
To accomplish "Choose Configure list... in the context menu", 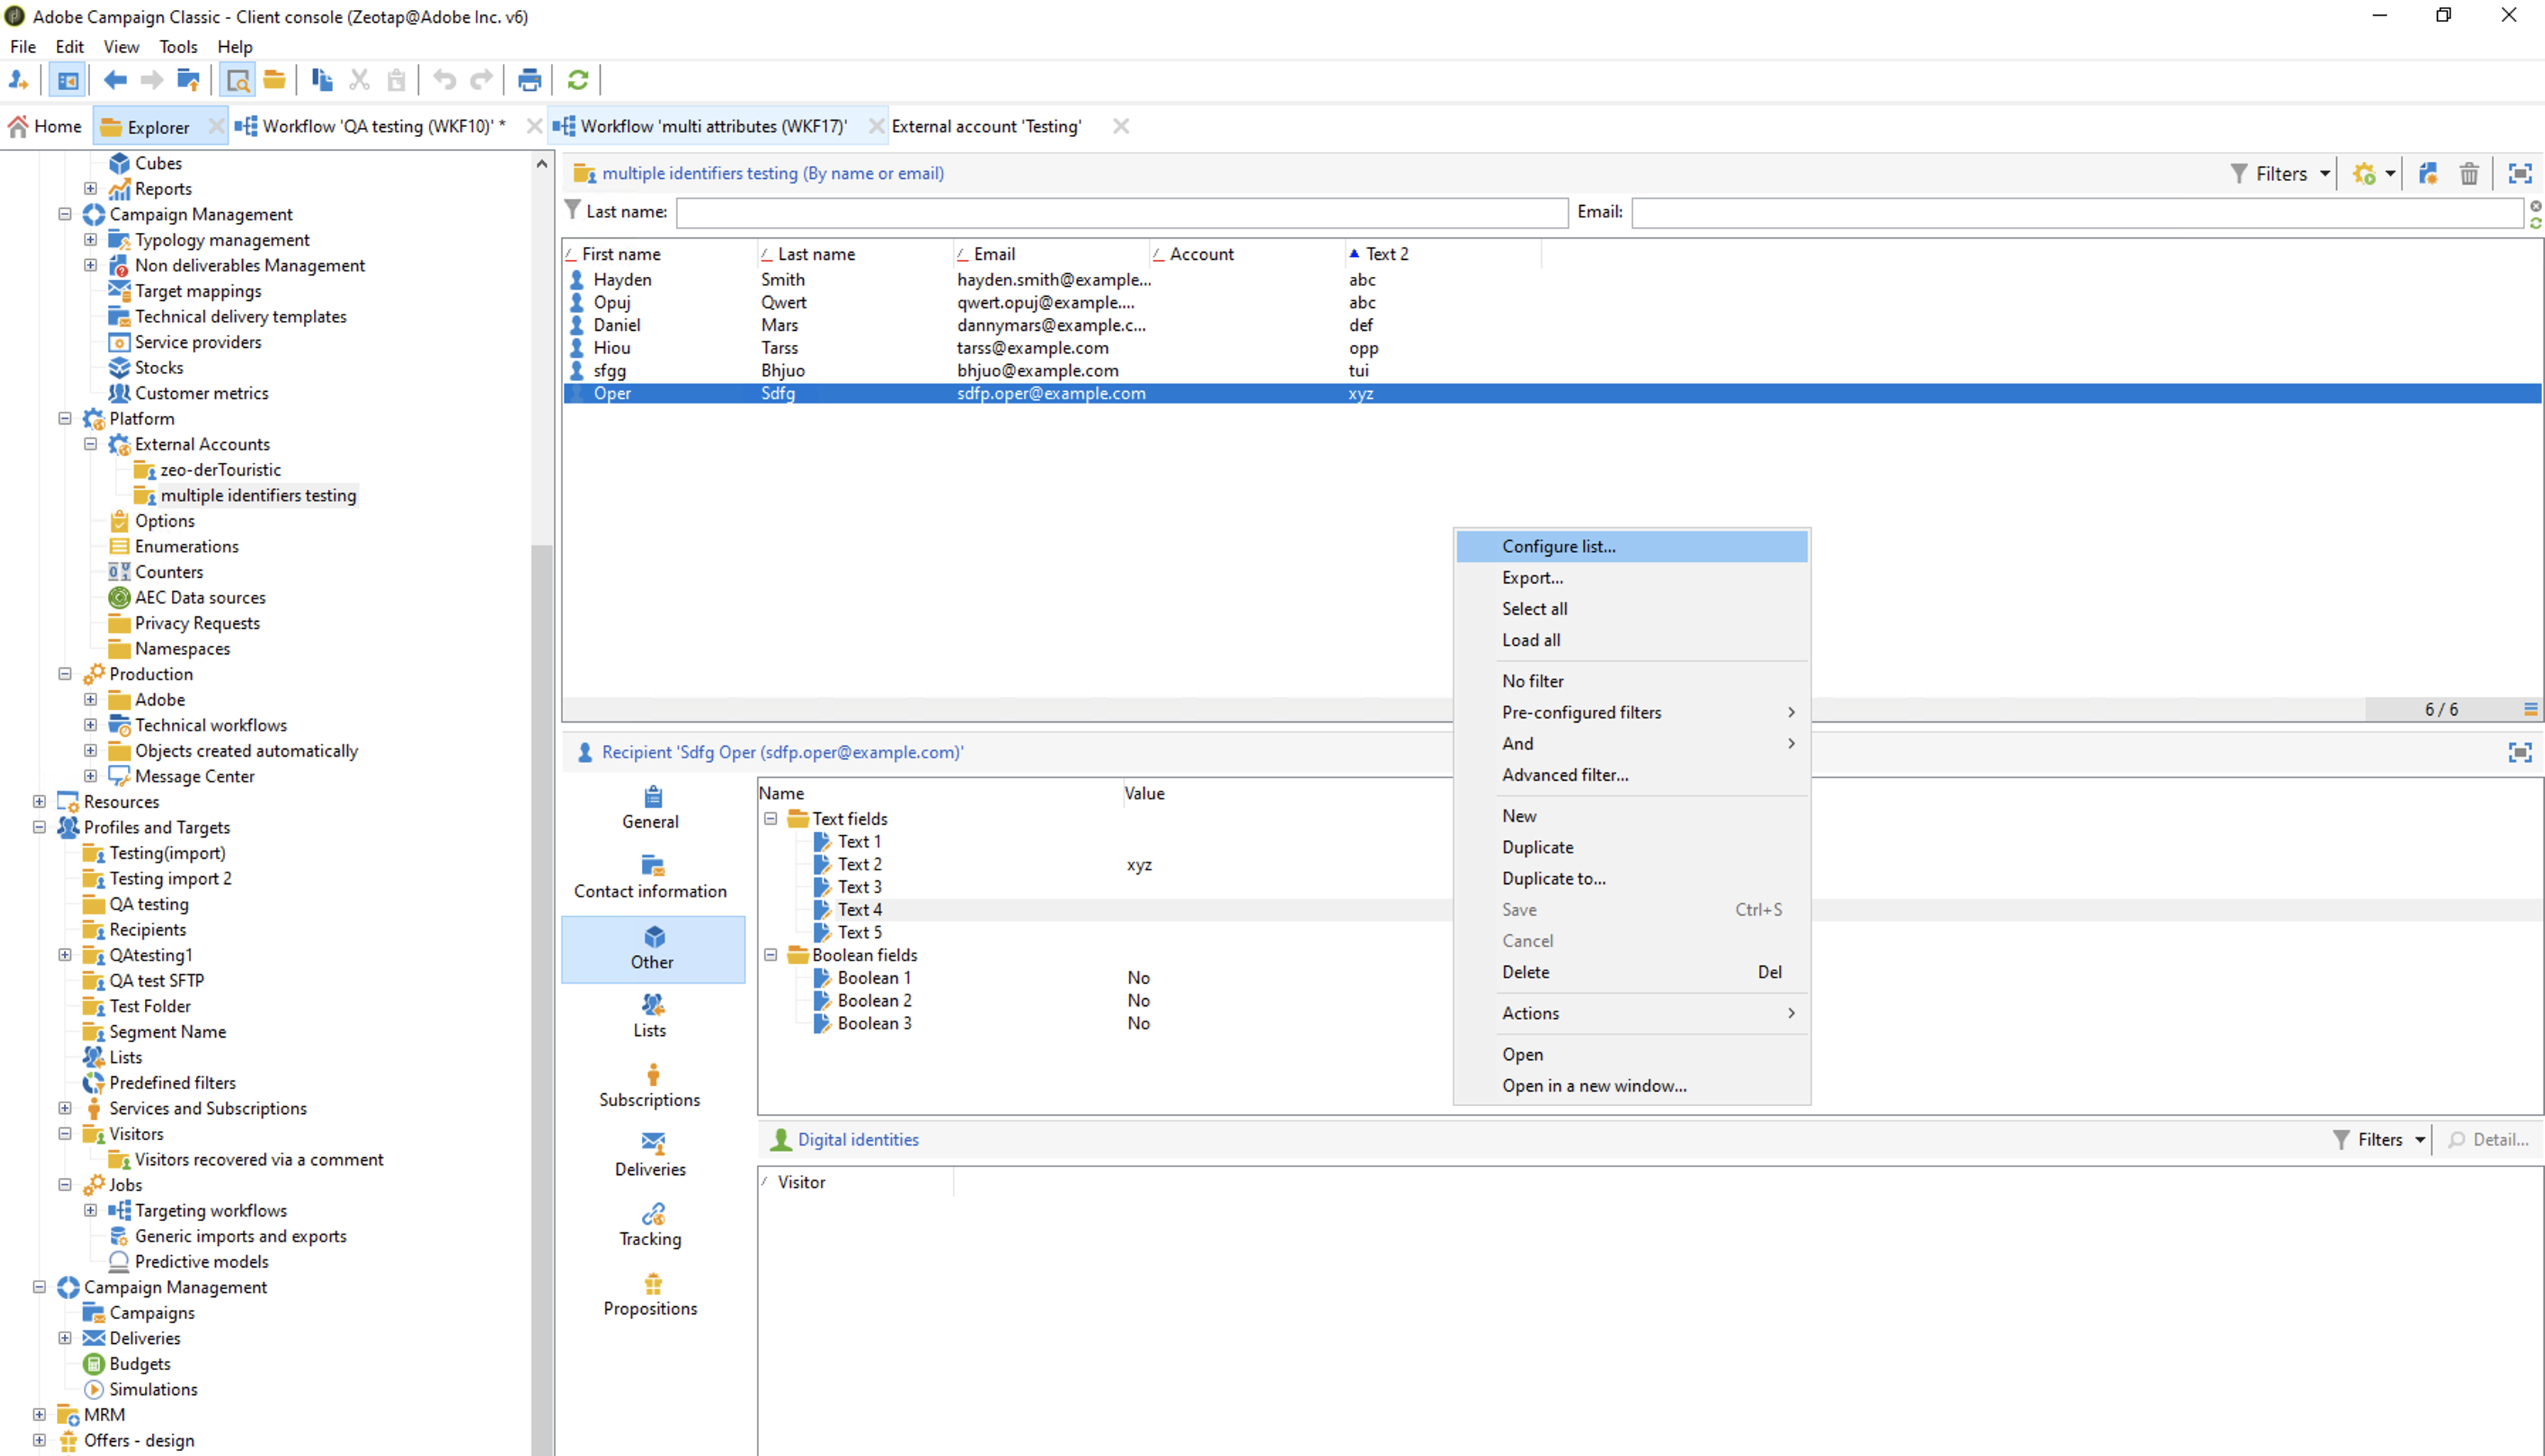I will point(1558,547).
